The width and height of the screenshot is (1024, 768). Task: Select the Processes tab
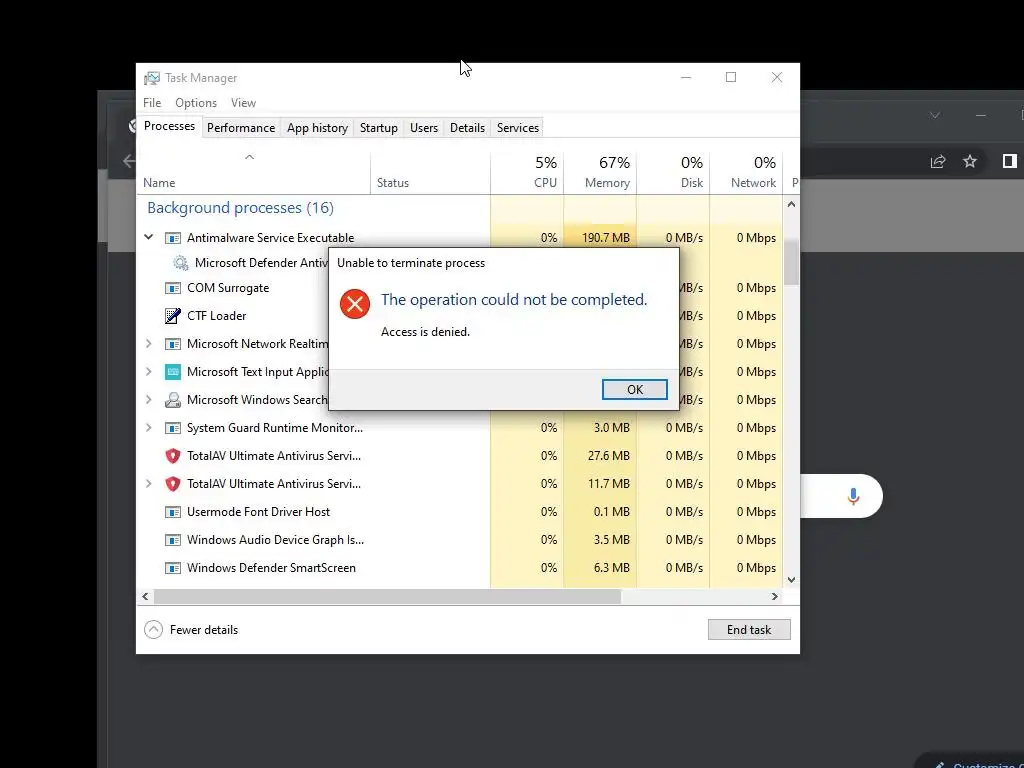(x=169, y=127)
